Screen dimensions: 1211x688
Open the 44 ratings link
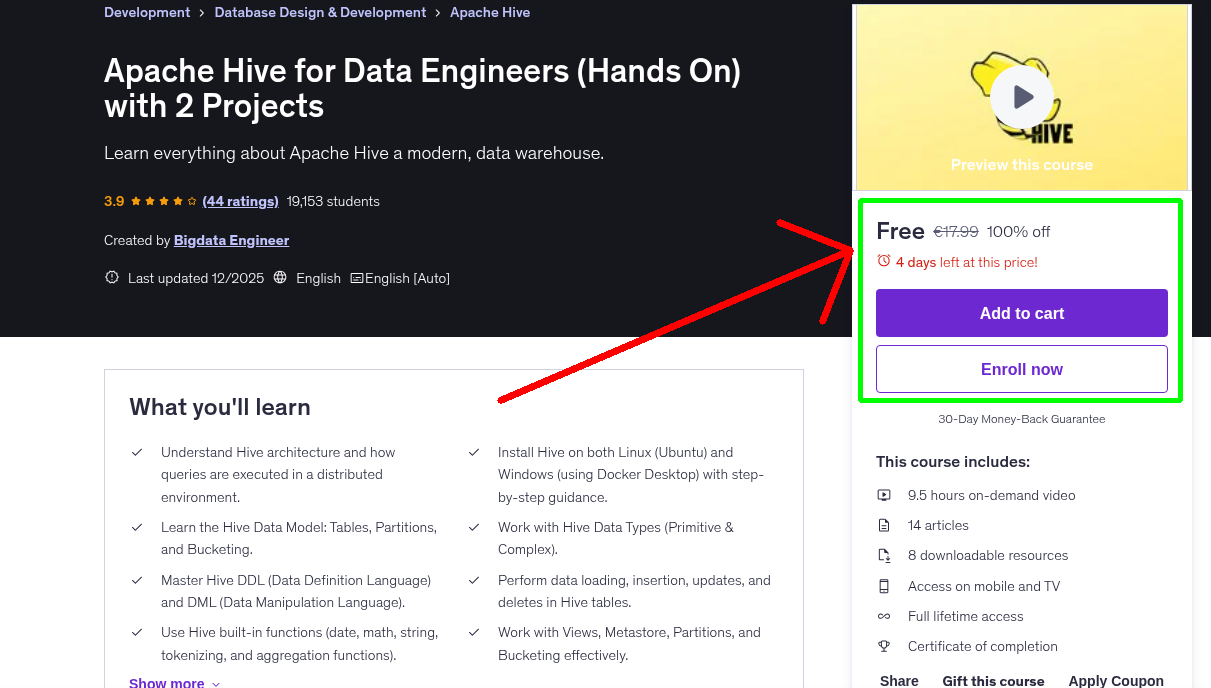click(240, 201)
